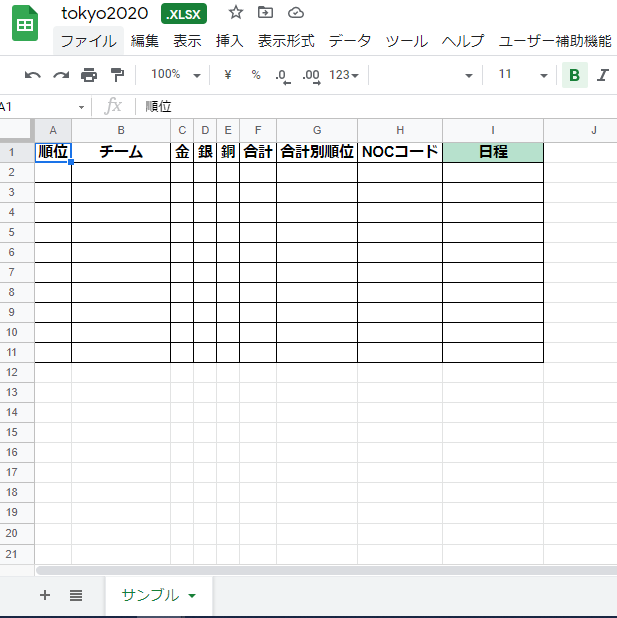Select column G header
Screen dimensions: 617x618
pyautogui.click(x=317, y=130)
